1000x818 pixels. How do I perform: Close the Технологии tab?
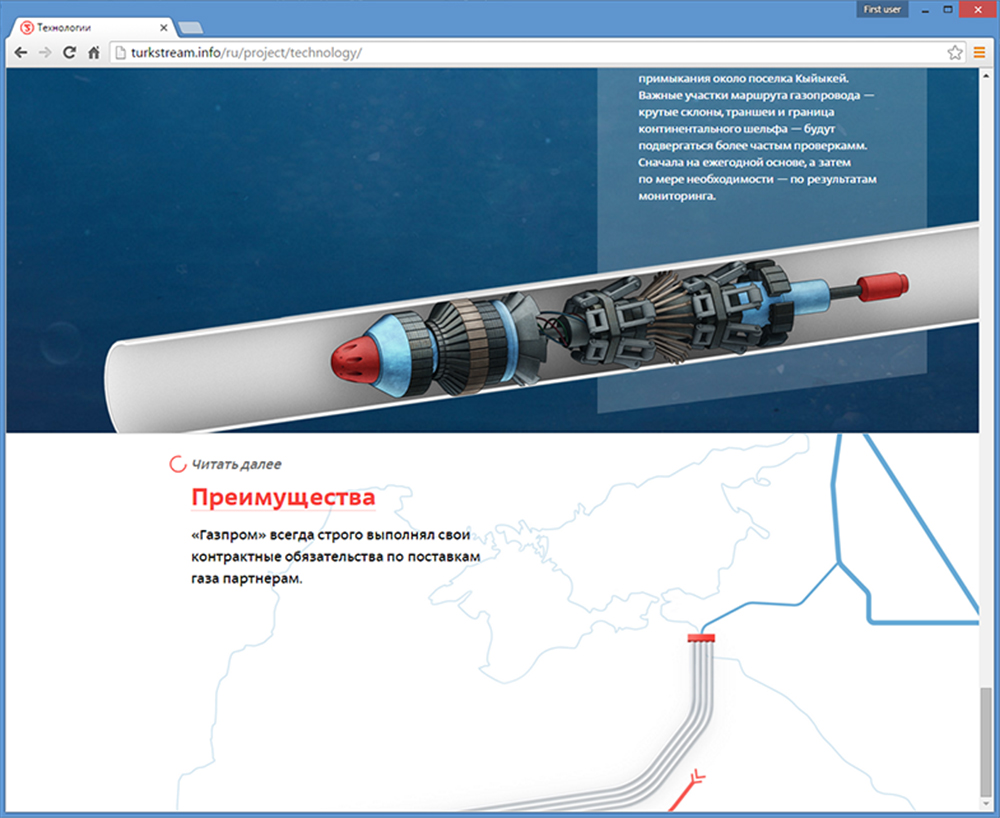tap(164, 27)
